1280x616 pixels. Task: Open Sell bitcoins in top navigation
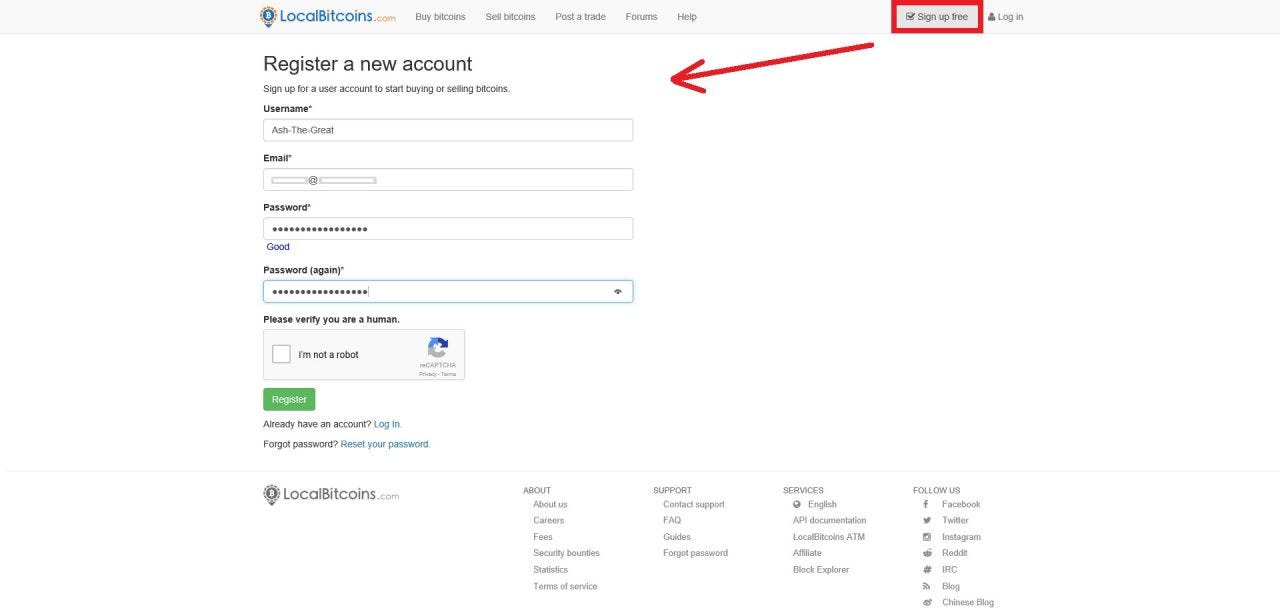tap(510, 17)
